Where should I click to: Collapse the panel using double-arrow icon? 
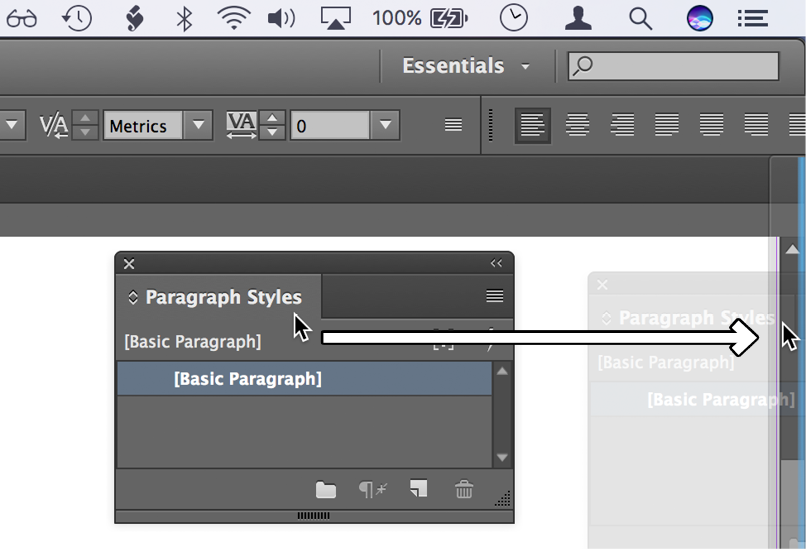496,264
